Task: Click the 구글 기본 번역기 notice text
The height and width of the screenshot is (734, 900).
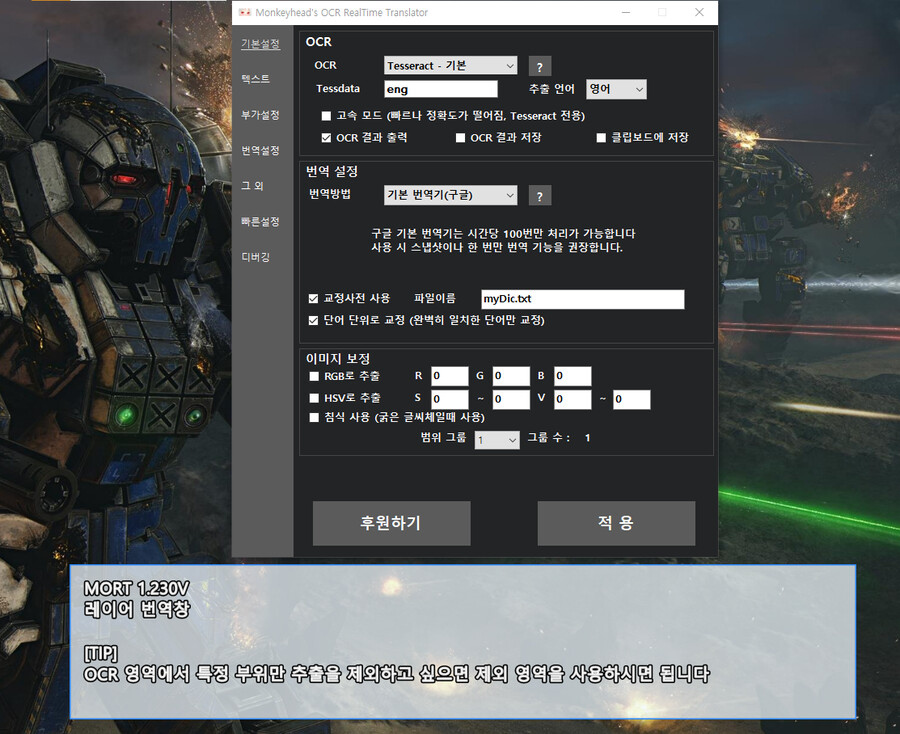Action: point(503,240)
